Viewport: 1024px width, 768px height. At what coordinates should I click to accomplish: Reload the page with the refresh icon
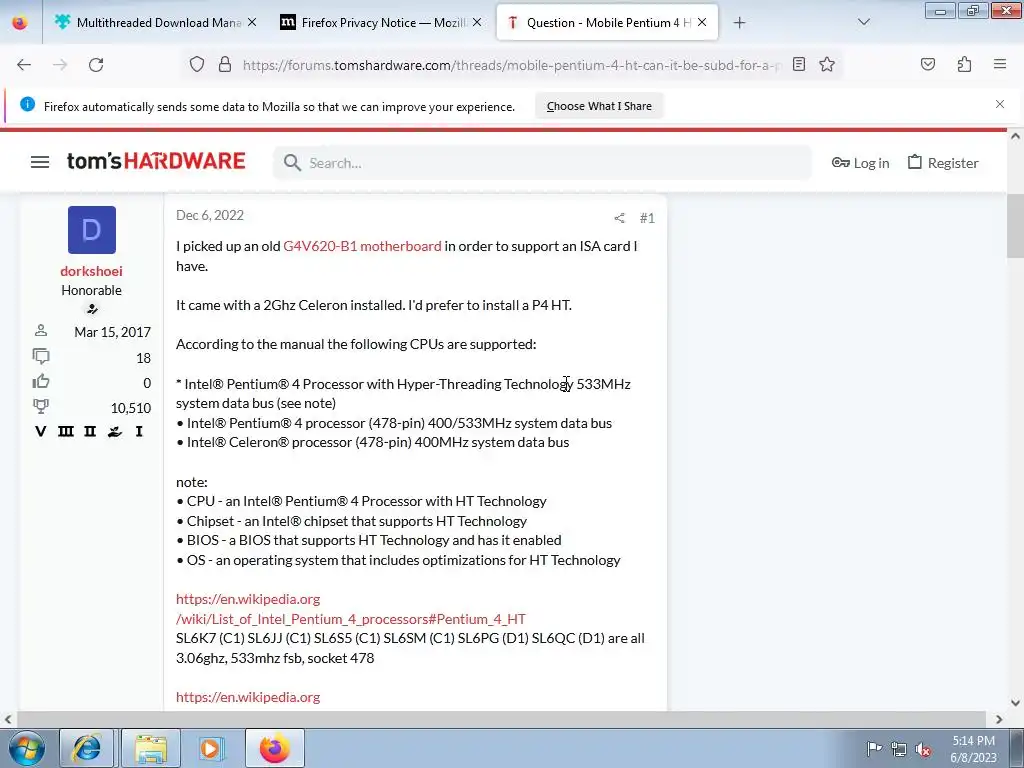96,65
